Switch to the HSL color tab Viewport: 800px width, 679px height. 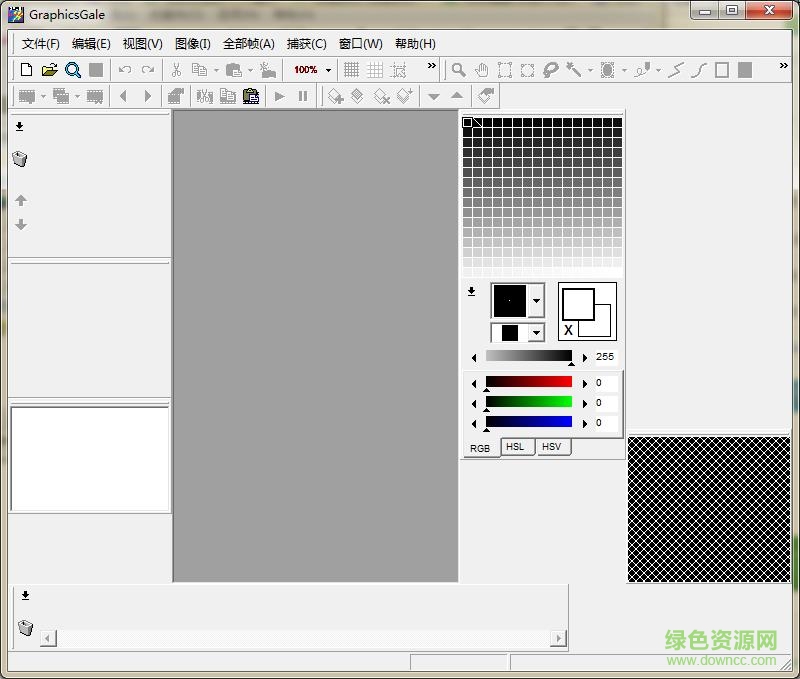(x=515, y=447)
